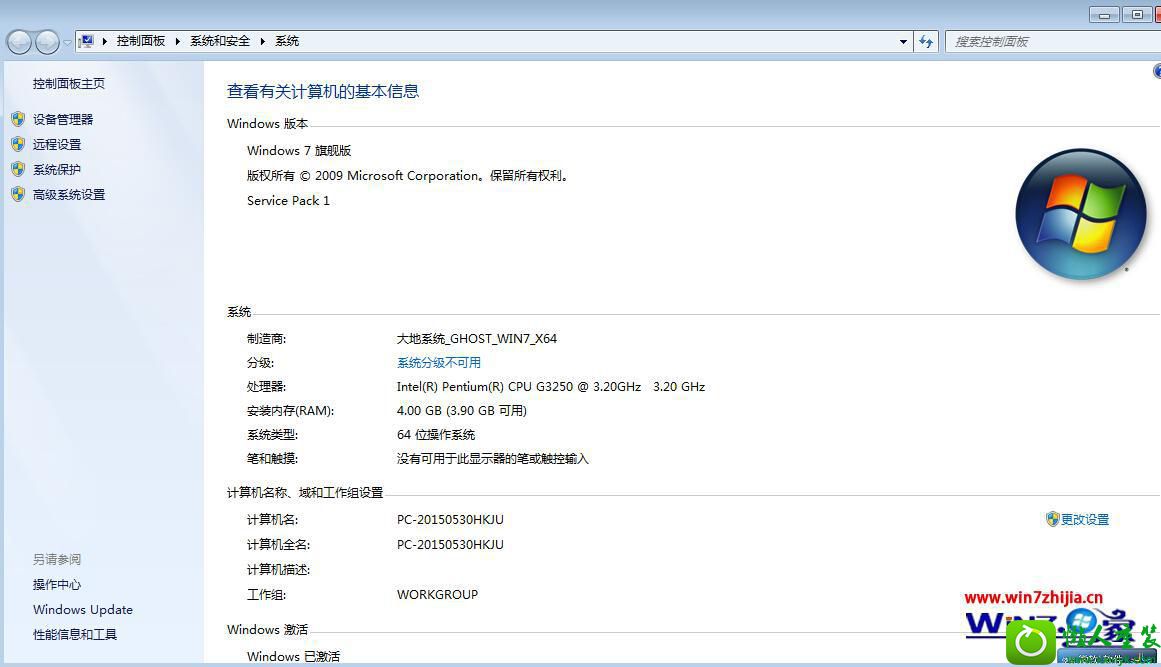Image resolution: width=1161 pixels, height=667 pixels.
Task: Click the shield icon beside 高级系统设置
Action: (x=17, y=195)
